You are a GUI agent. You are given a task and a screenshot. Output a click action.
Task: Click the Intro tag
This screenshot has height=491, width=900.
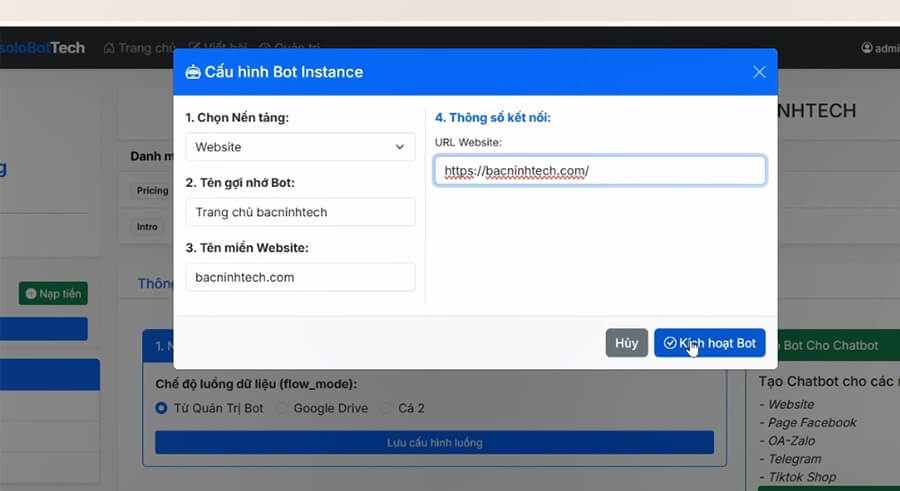(x=147, y=227)
